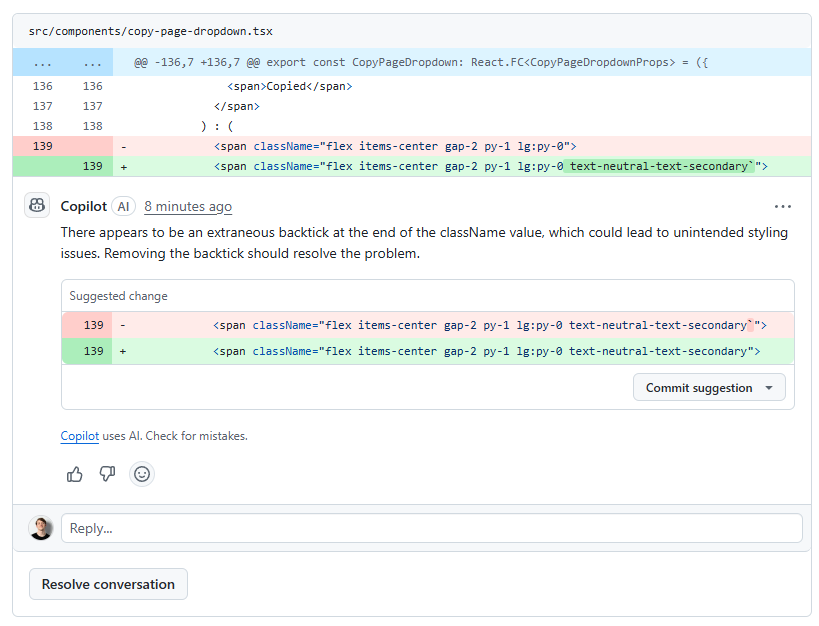
Task: Click the copy-page-dropdown.tsx file path
Action: pyautogui.click(x=150, y=32)
